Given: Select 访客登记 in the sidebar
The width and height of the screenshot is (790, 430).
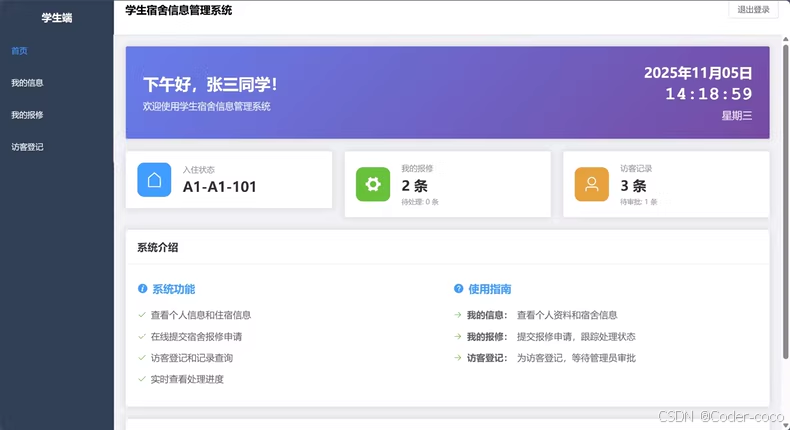Looking at the screenshot, I should 56,147.
